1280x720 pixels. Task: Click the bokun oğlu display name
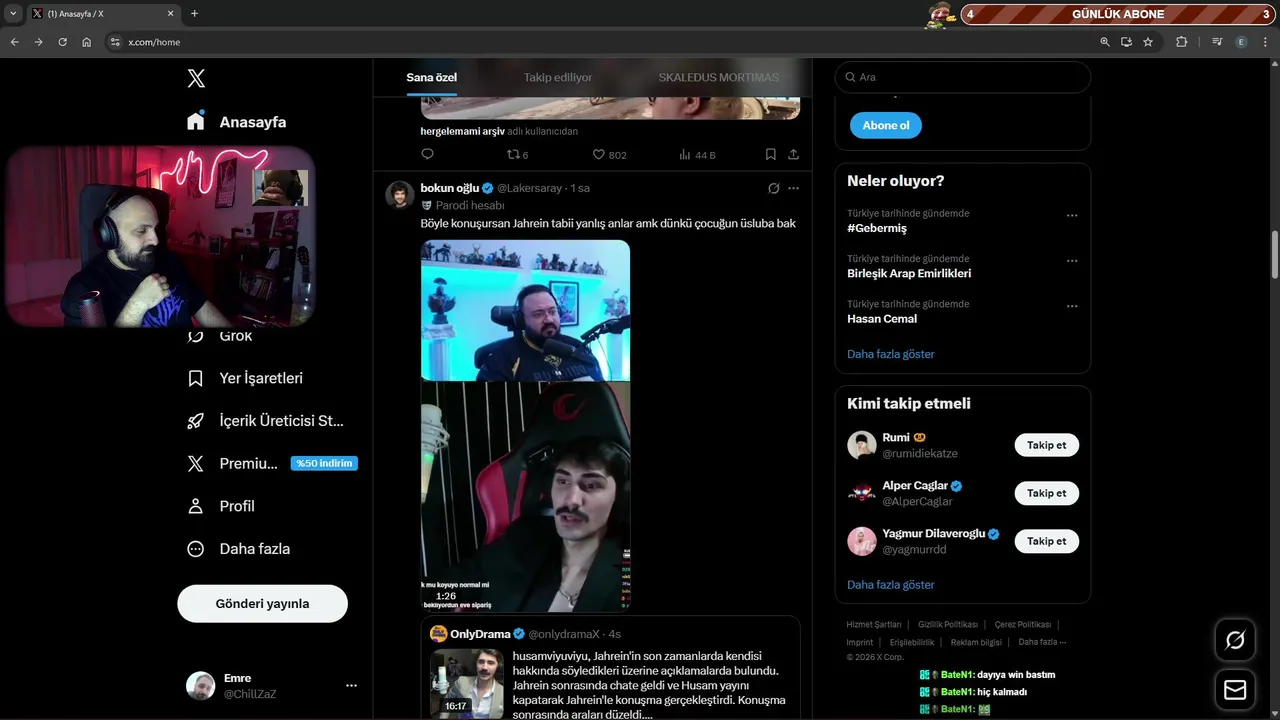[450, 188]
